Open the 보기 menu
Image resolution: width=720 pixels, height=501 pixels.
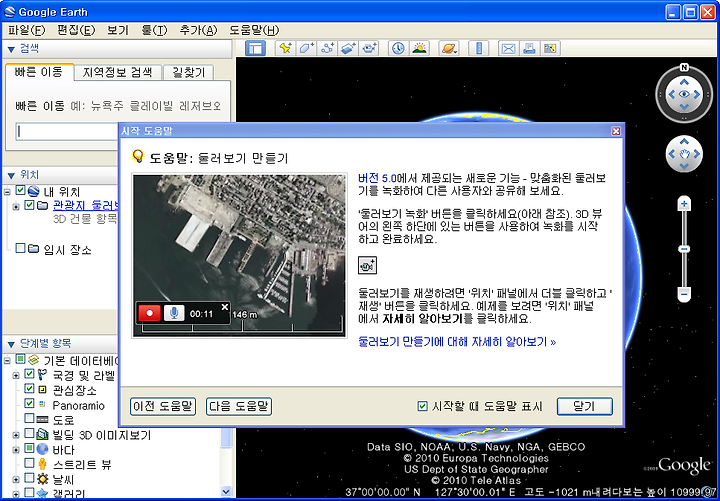118,30
